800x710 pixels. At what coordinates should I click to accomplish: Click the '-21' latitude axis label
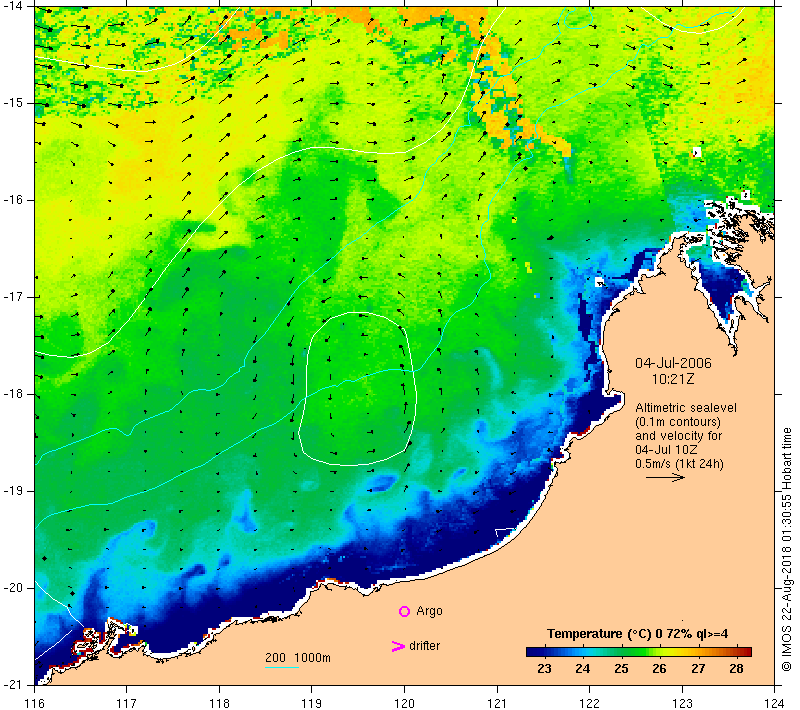tap(13, 685)
